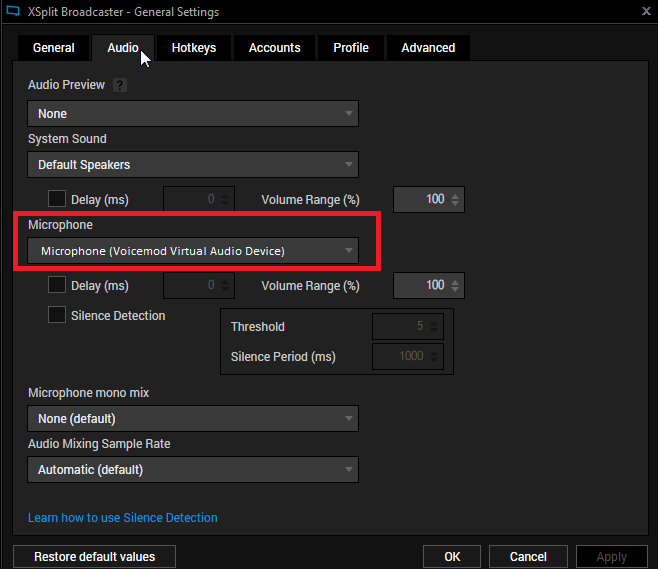This screenshot has height=569, width=658.
Task: Click the System Sound delay value field
Action: (x=199, y=199)
